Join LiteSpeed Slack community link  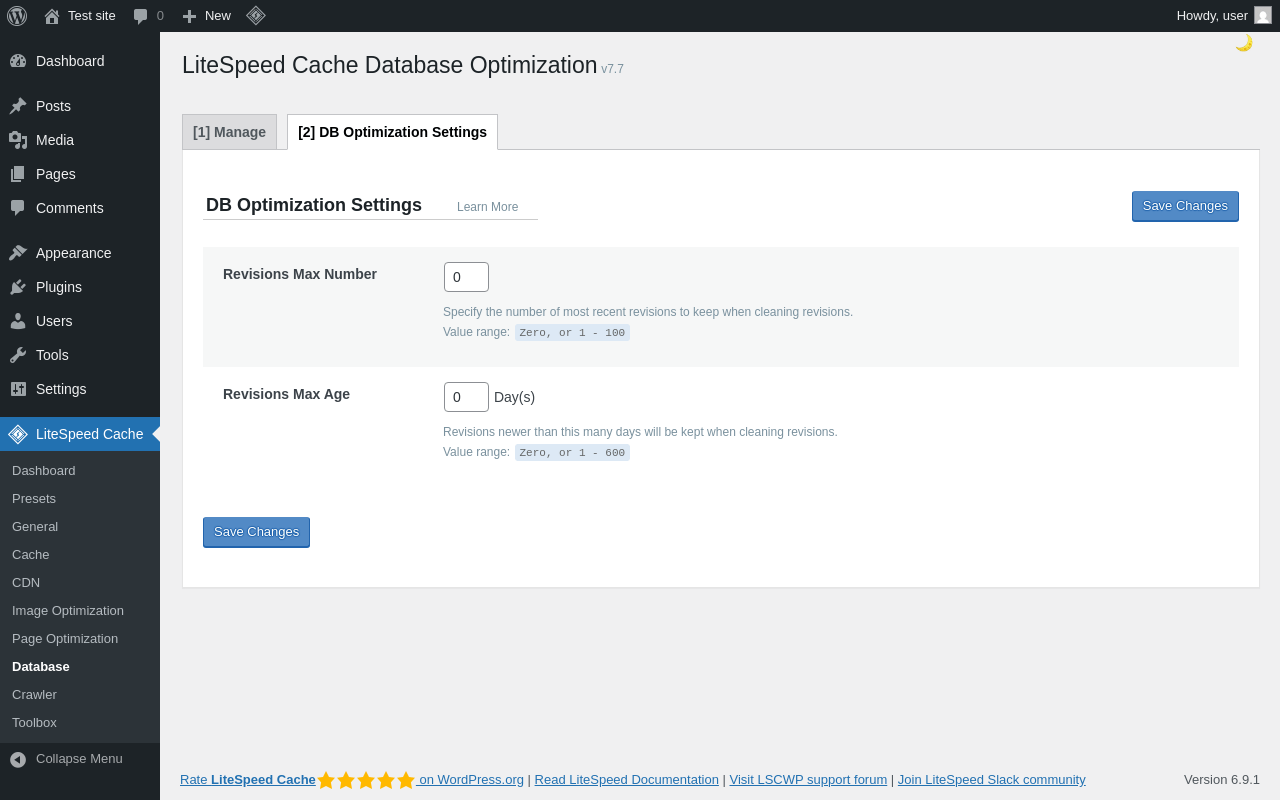click(x=991, y=779)
